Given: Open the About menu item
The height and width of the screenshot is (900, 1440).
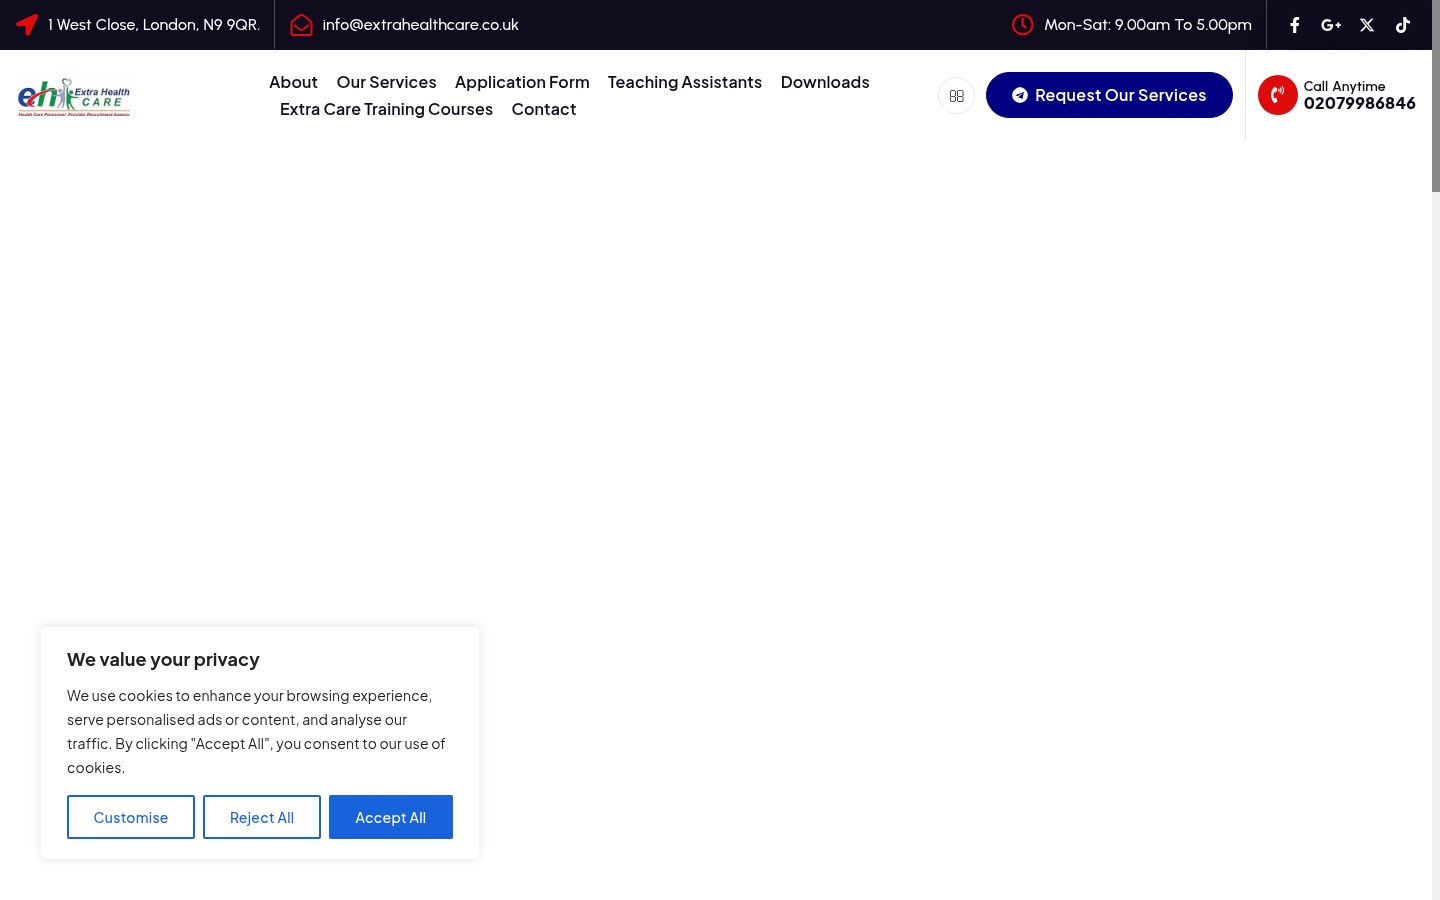Looking at the screenshot, I should pyautogui.click(x=293, y=82).
